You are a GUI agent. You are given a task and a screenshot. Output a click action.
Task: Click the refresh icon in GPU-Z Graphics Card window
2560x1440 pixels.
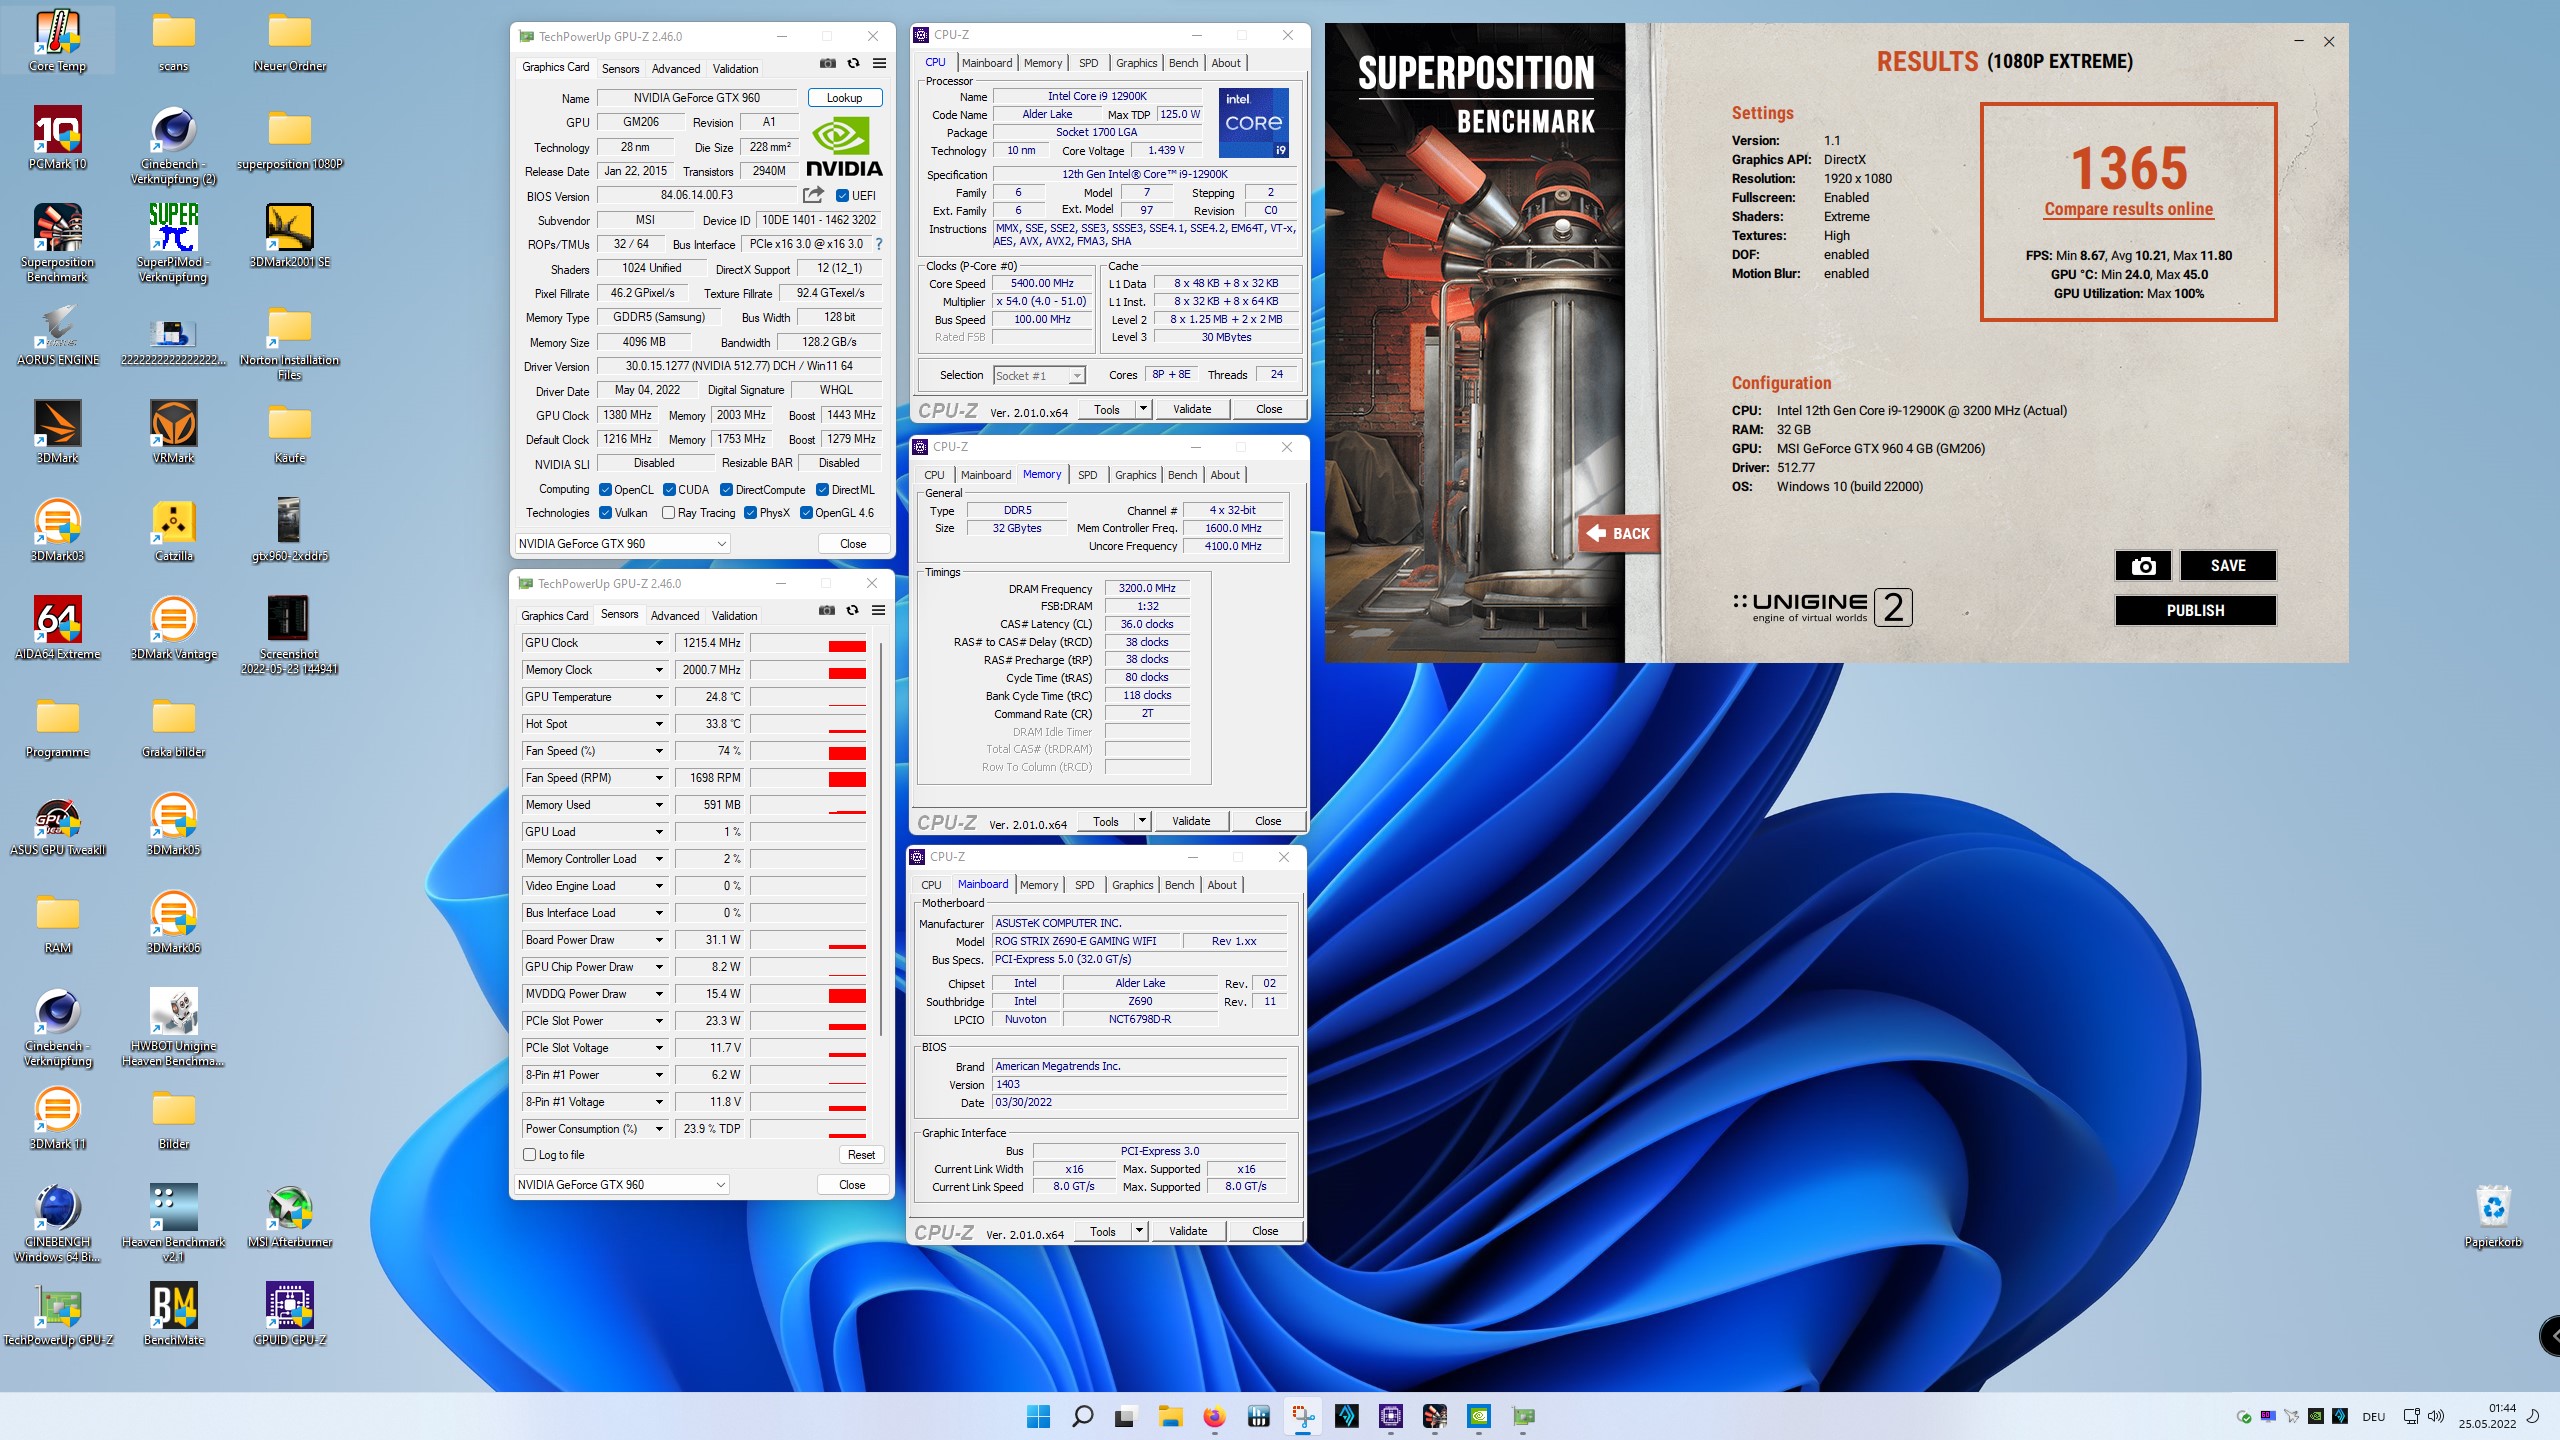[x=853, y=63]
